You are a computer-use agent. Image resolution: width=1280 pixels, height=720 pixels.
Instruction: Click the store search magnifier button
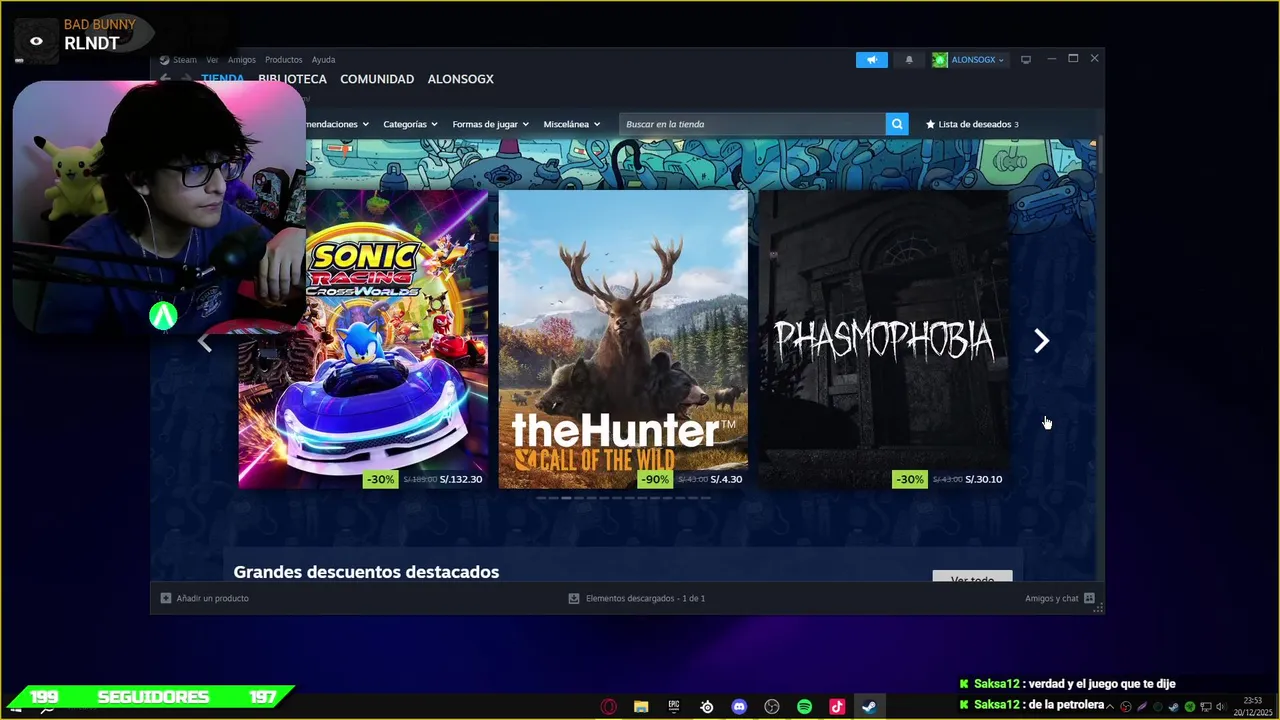(x=897, y=124)
